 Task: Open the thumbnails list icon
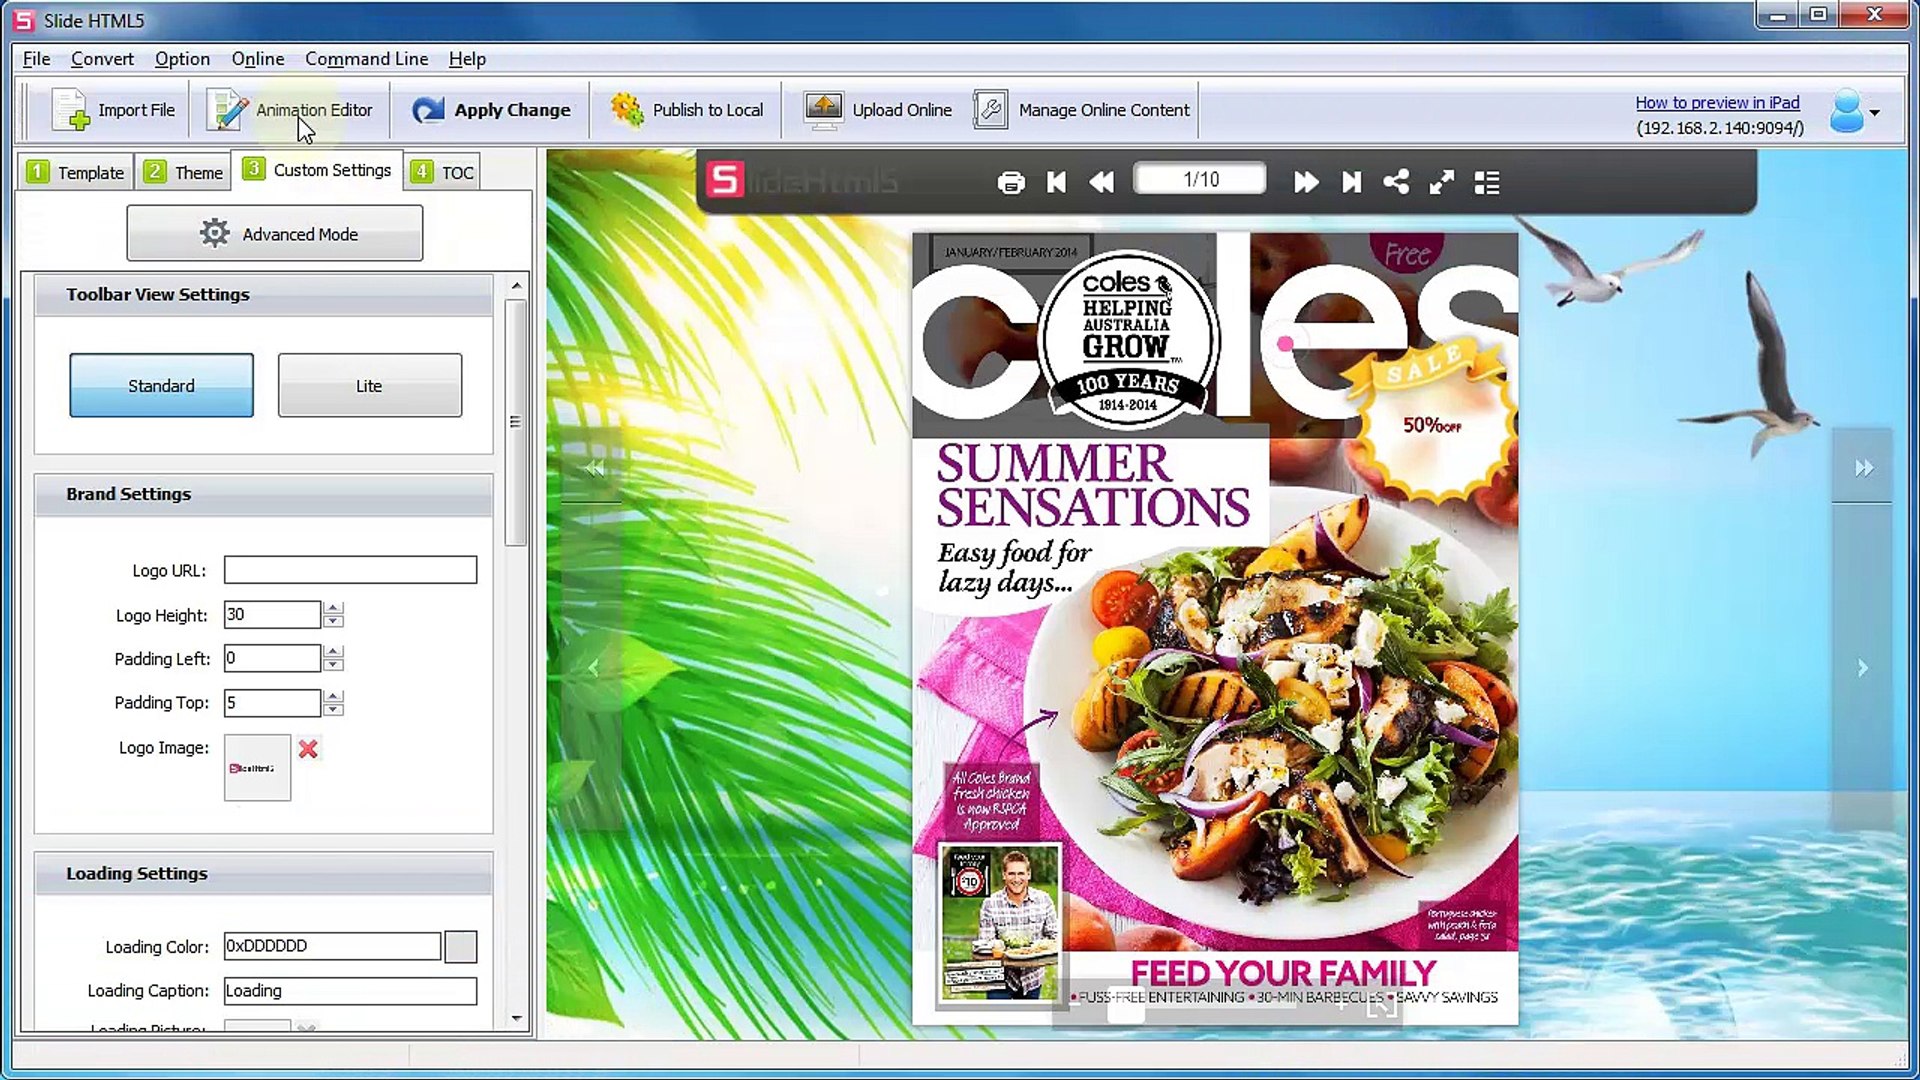tap(1487, 182)
